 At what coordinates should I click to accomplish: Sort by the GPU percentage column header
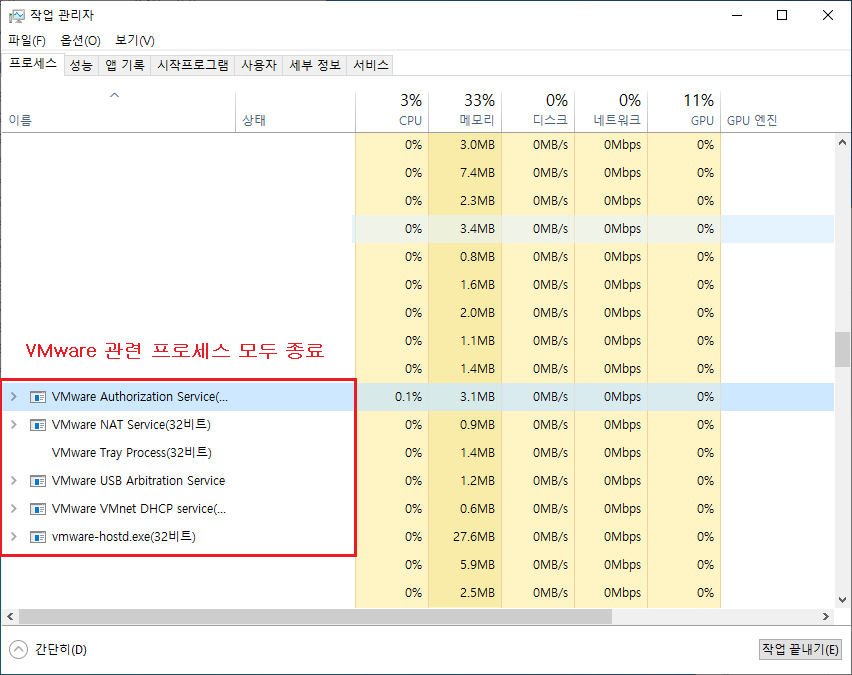tap(684, 111)
